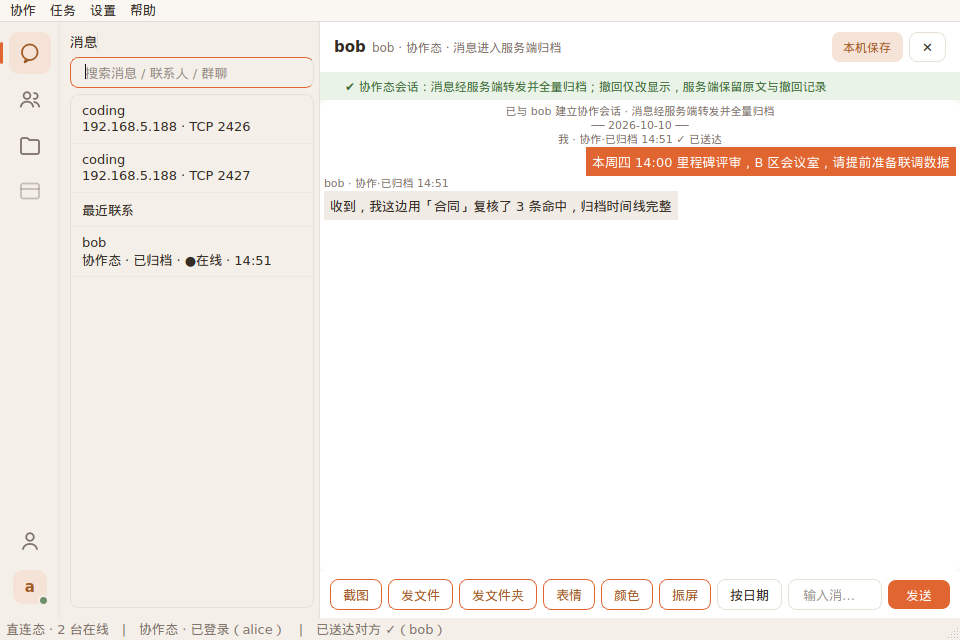Click the 发文件夹 button
Screen dimensions: 960x640
tap(498, 595)
